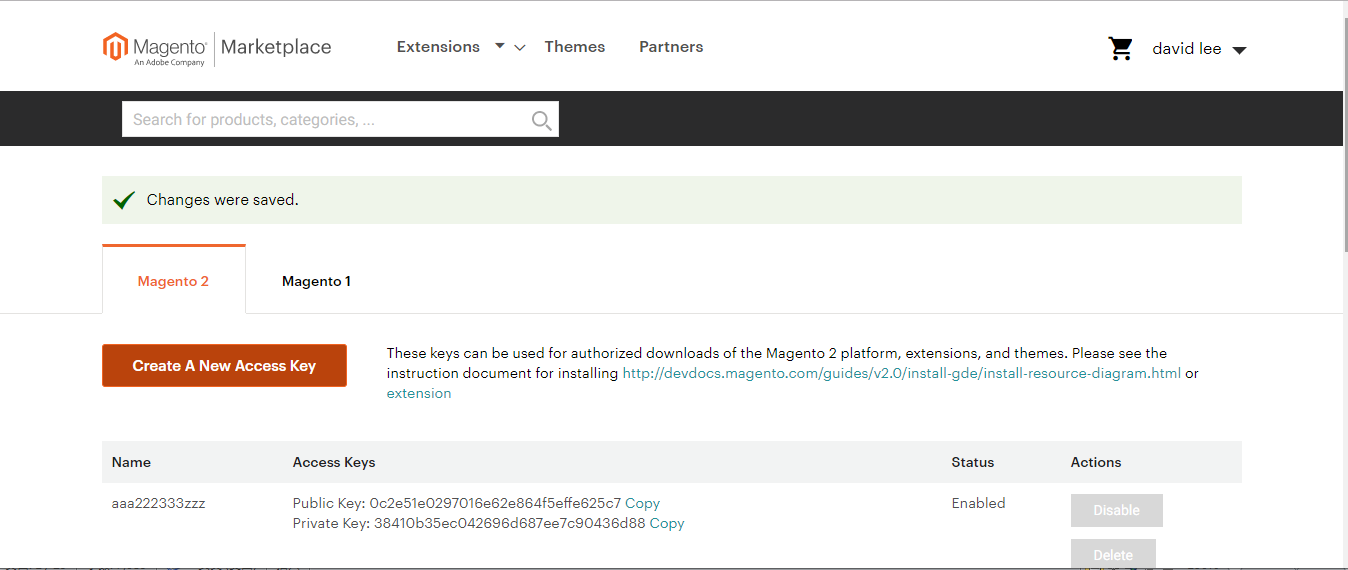The height and width of the screenshot is (570, 1348).
Task: Go to Partners in the top navigation
Action: [x=671, y=47]
